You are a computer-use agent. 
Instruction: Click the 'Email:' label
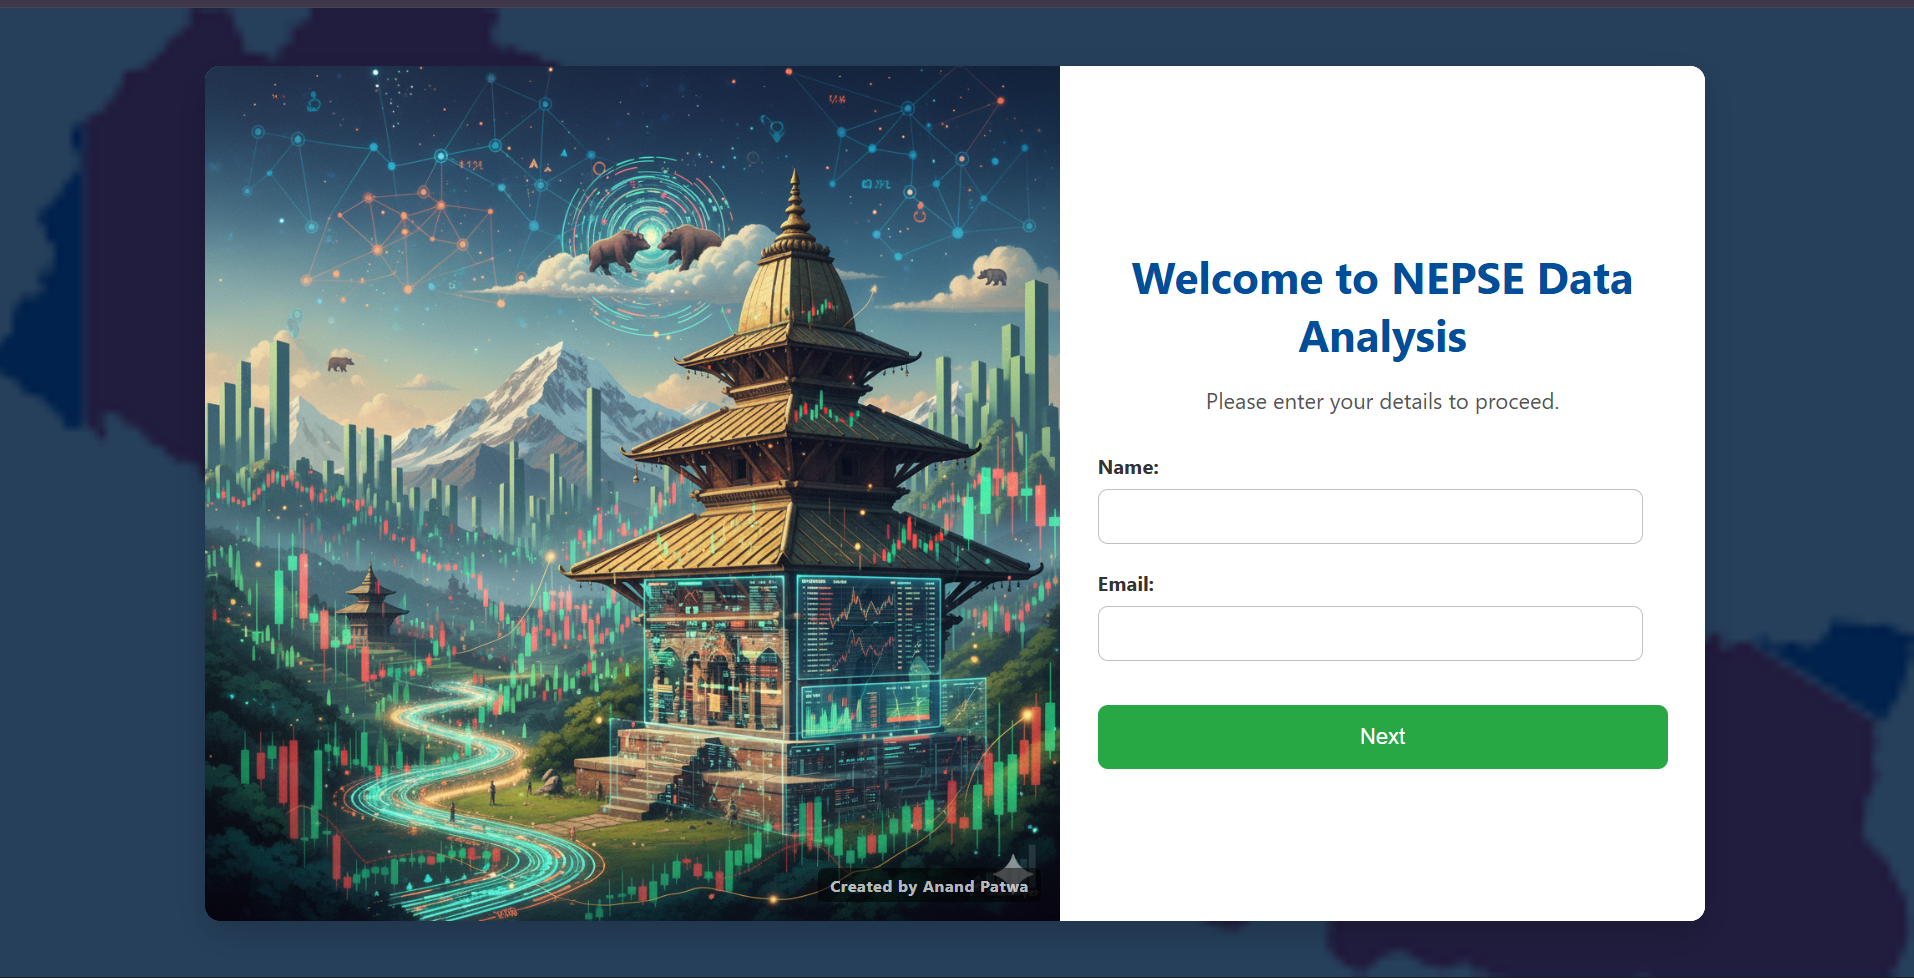tap(1126, 584)
